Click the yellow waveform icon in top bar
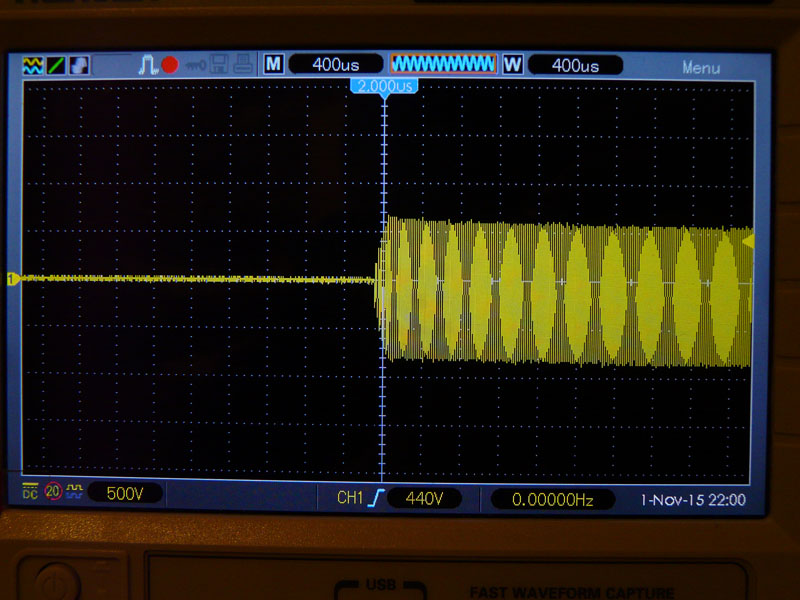The image size is (800, 600). 33,65
